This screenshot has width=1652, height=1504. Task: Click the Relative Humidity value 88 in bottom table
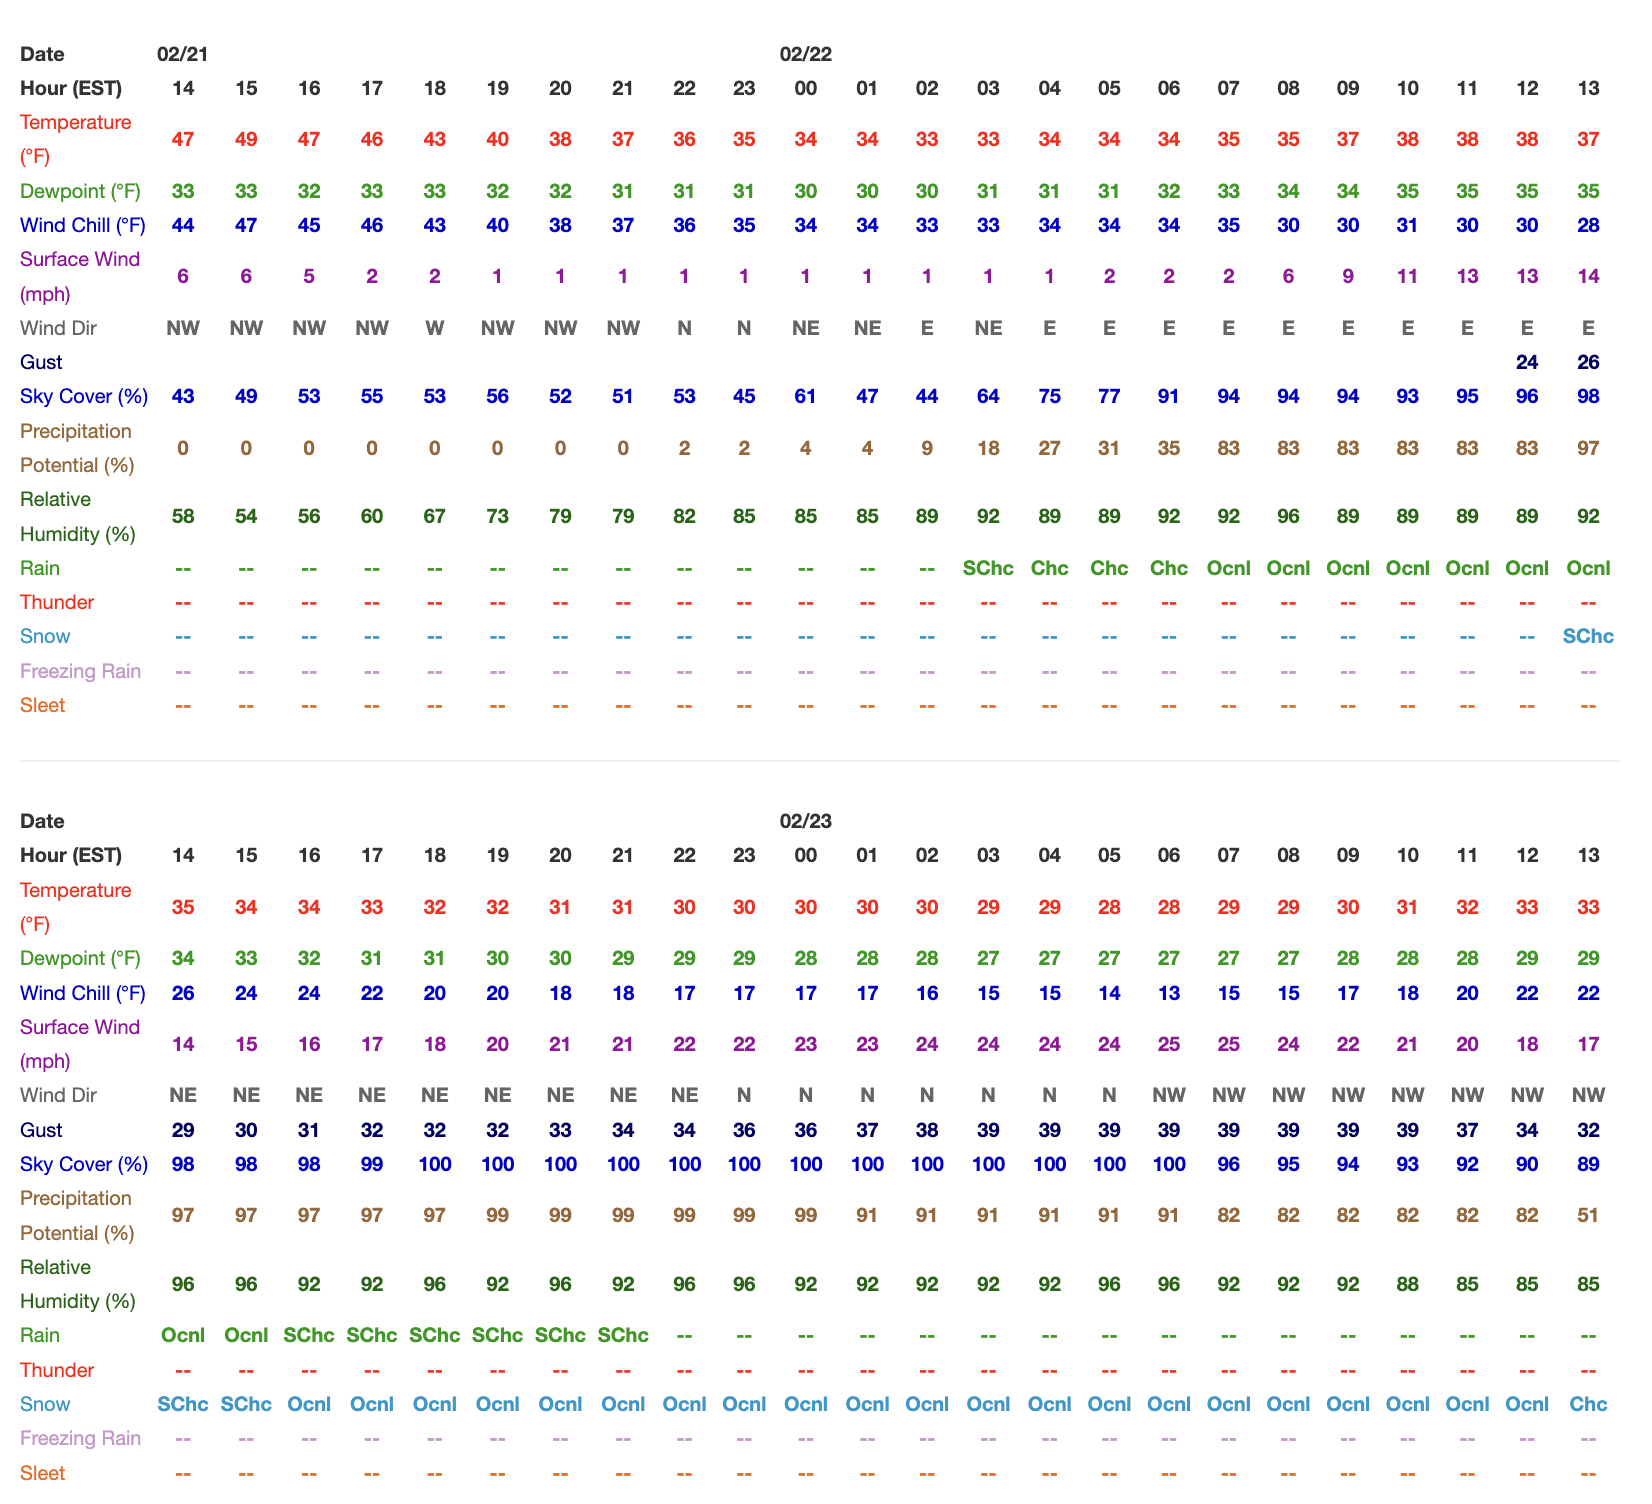1407,1284
